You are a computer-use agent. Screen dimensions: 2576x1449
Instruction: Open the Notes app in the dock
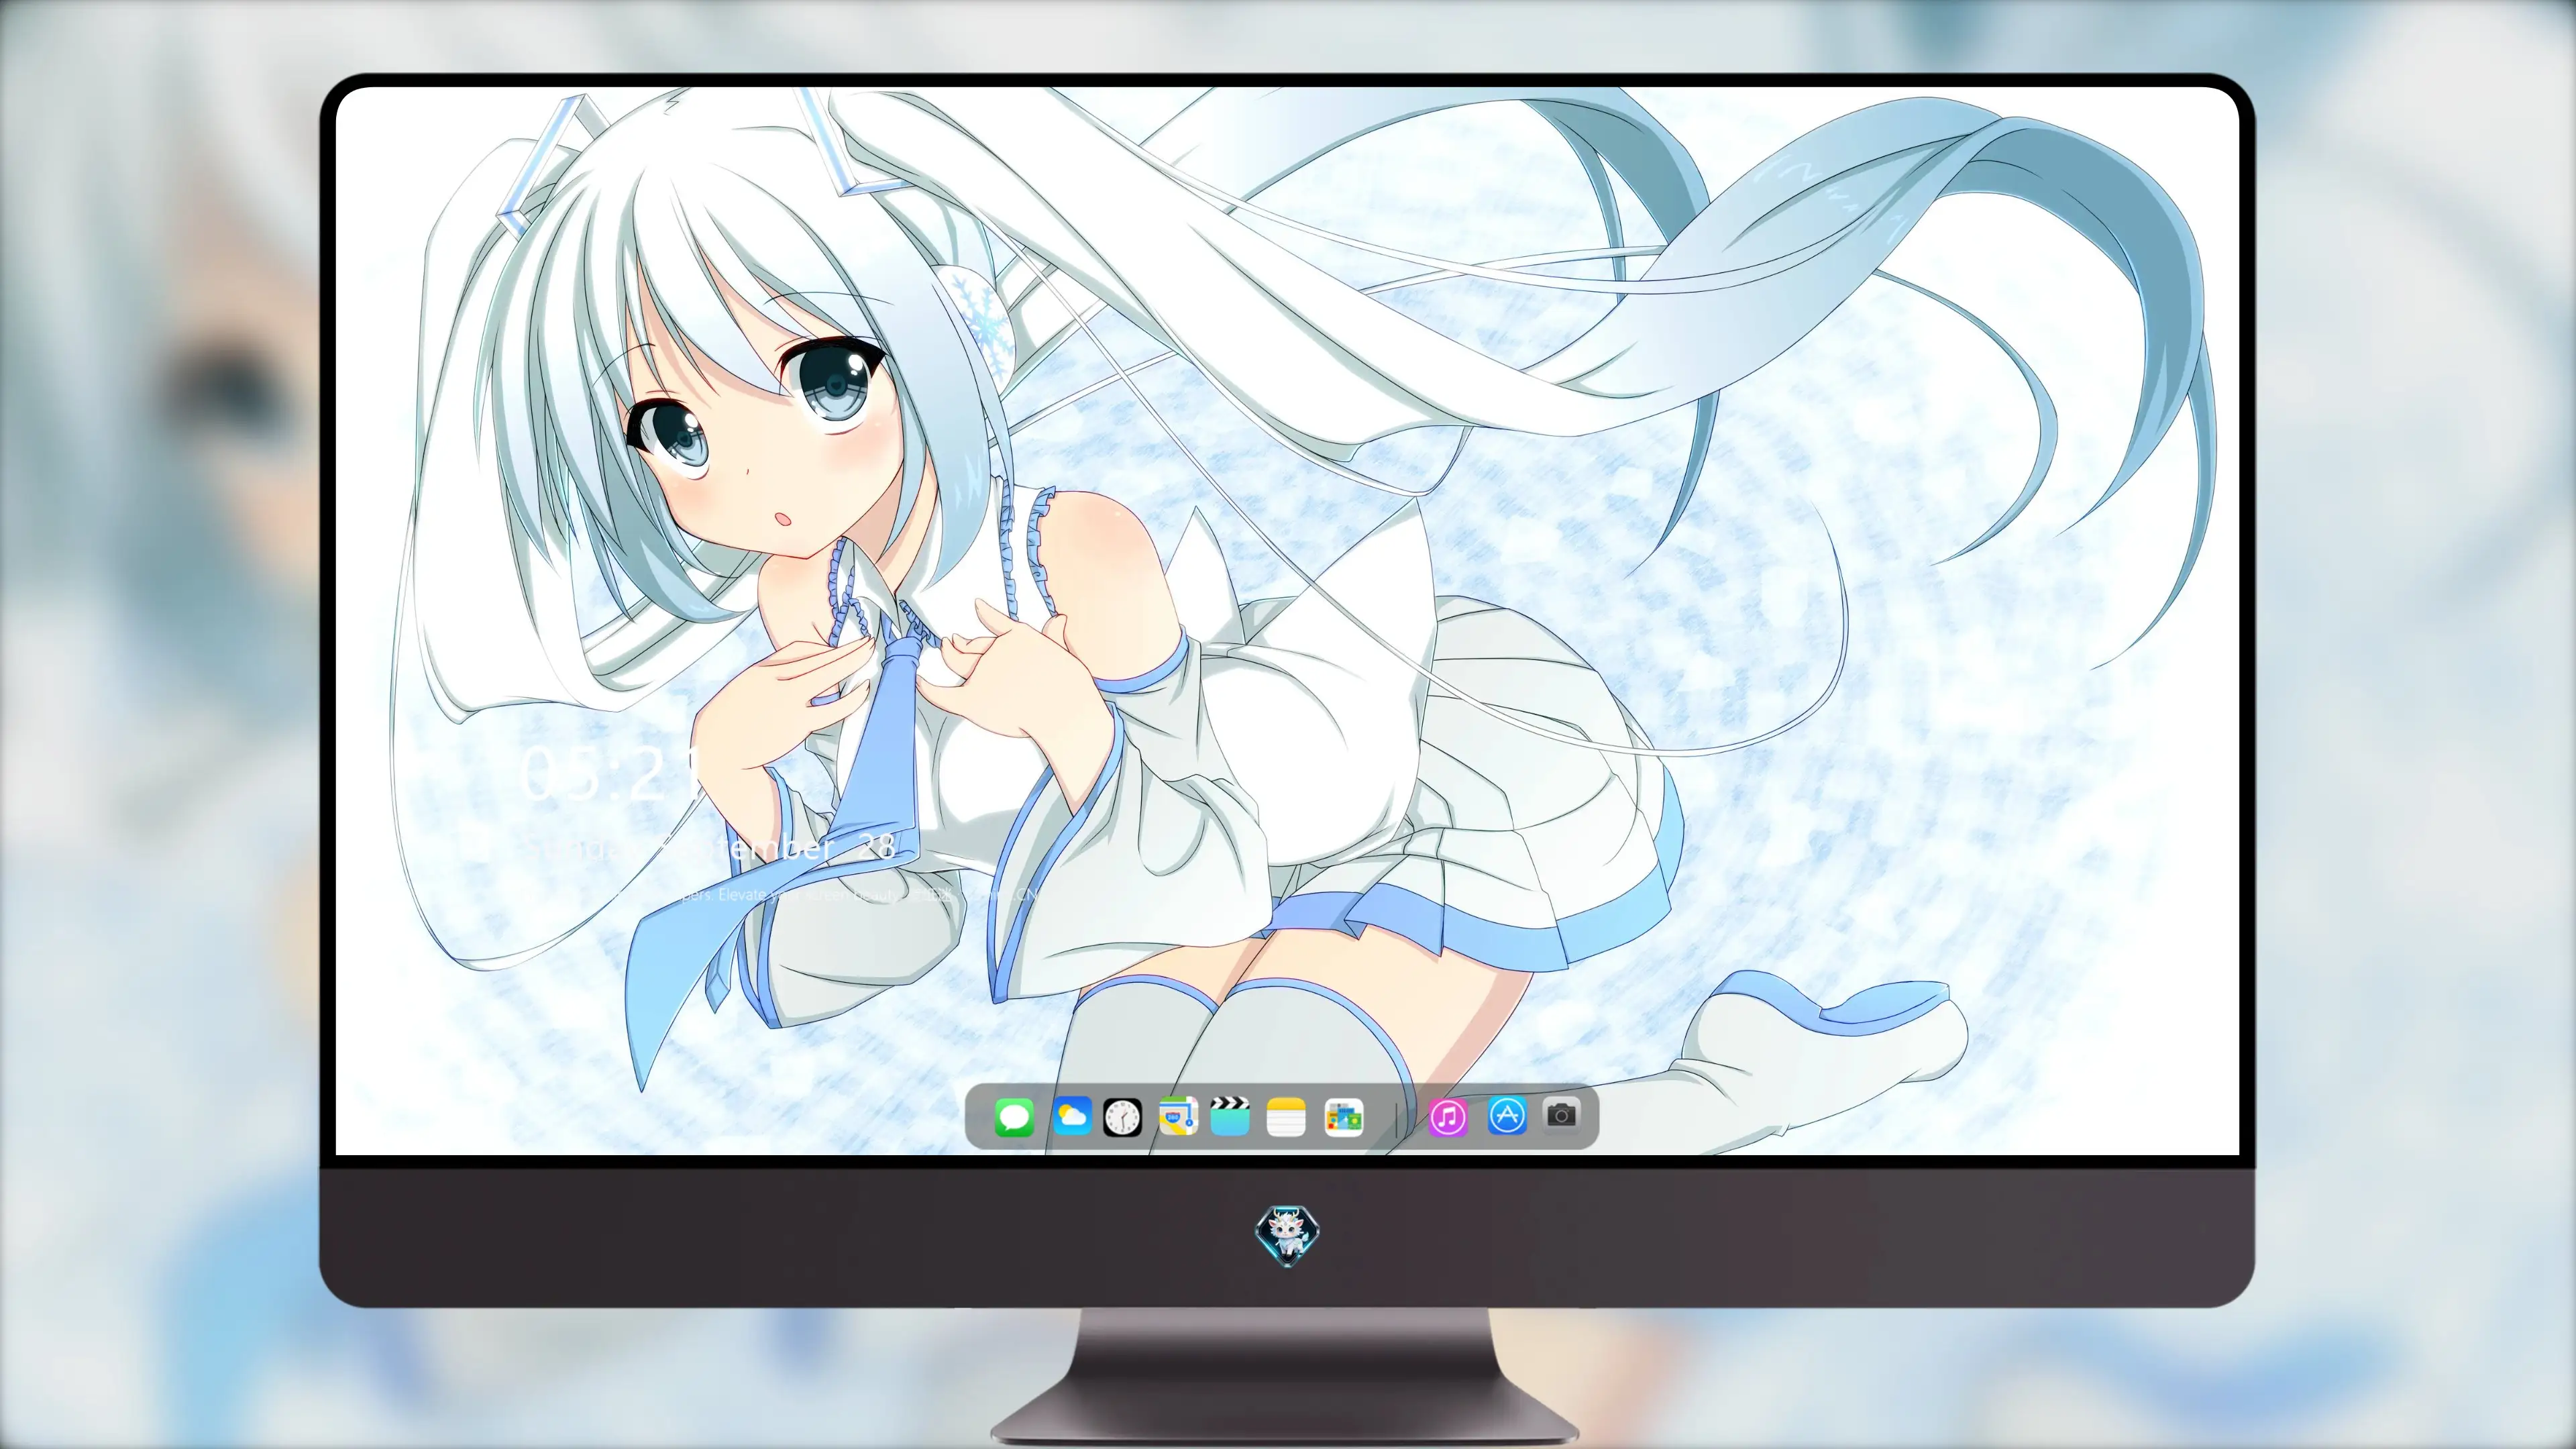[x=1286, y=1117]
